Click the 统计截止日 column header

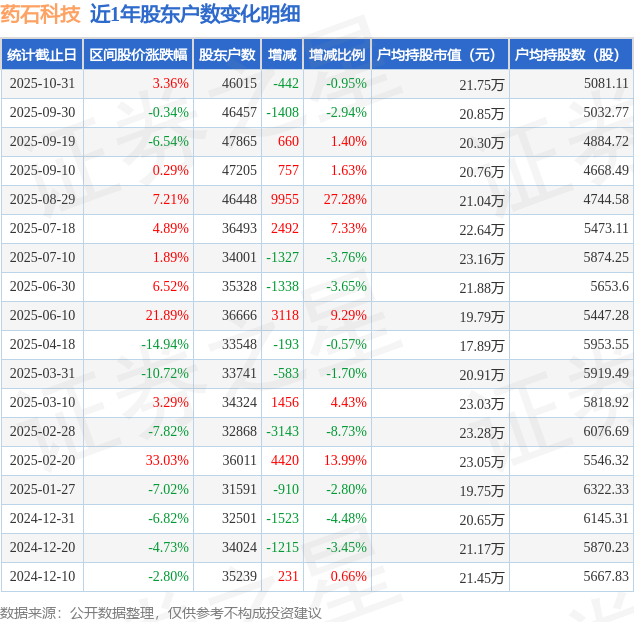coord(42,55)
